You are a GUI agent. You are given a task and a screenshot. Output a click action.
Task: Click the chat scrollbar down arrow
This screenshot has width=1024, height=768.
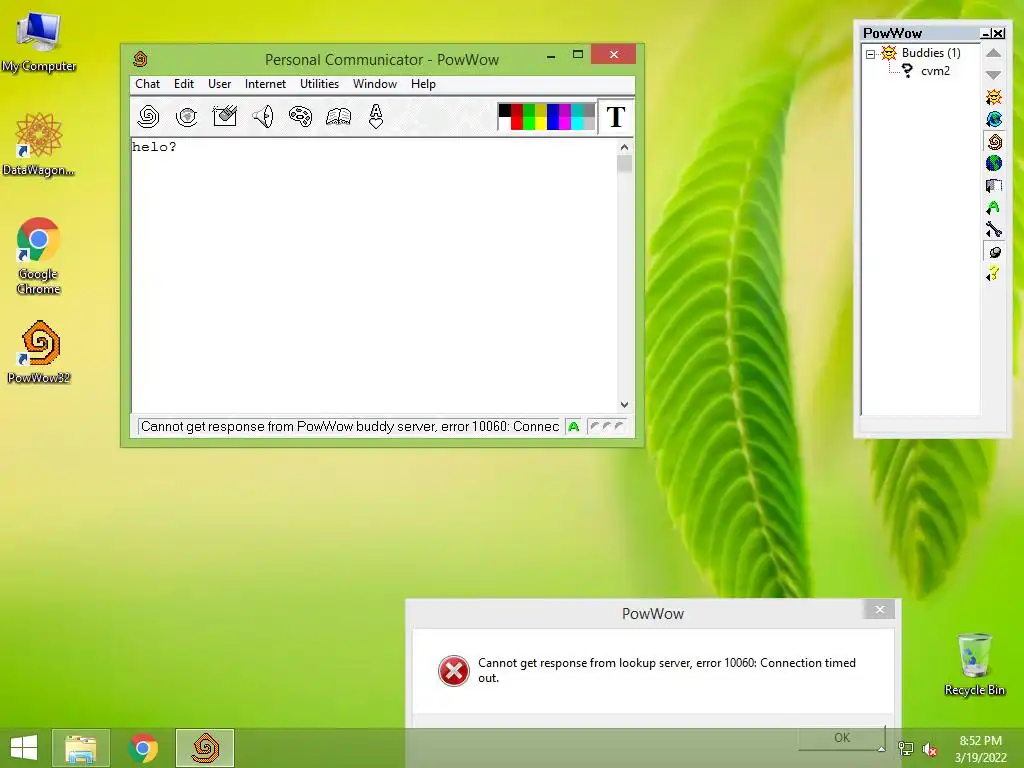click(624, 405)
